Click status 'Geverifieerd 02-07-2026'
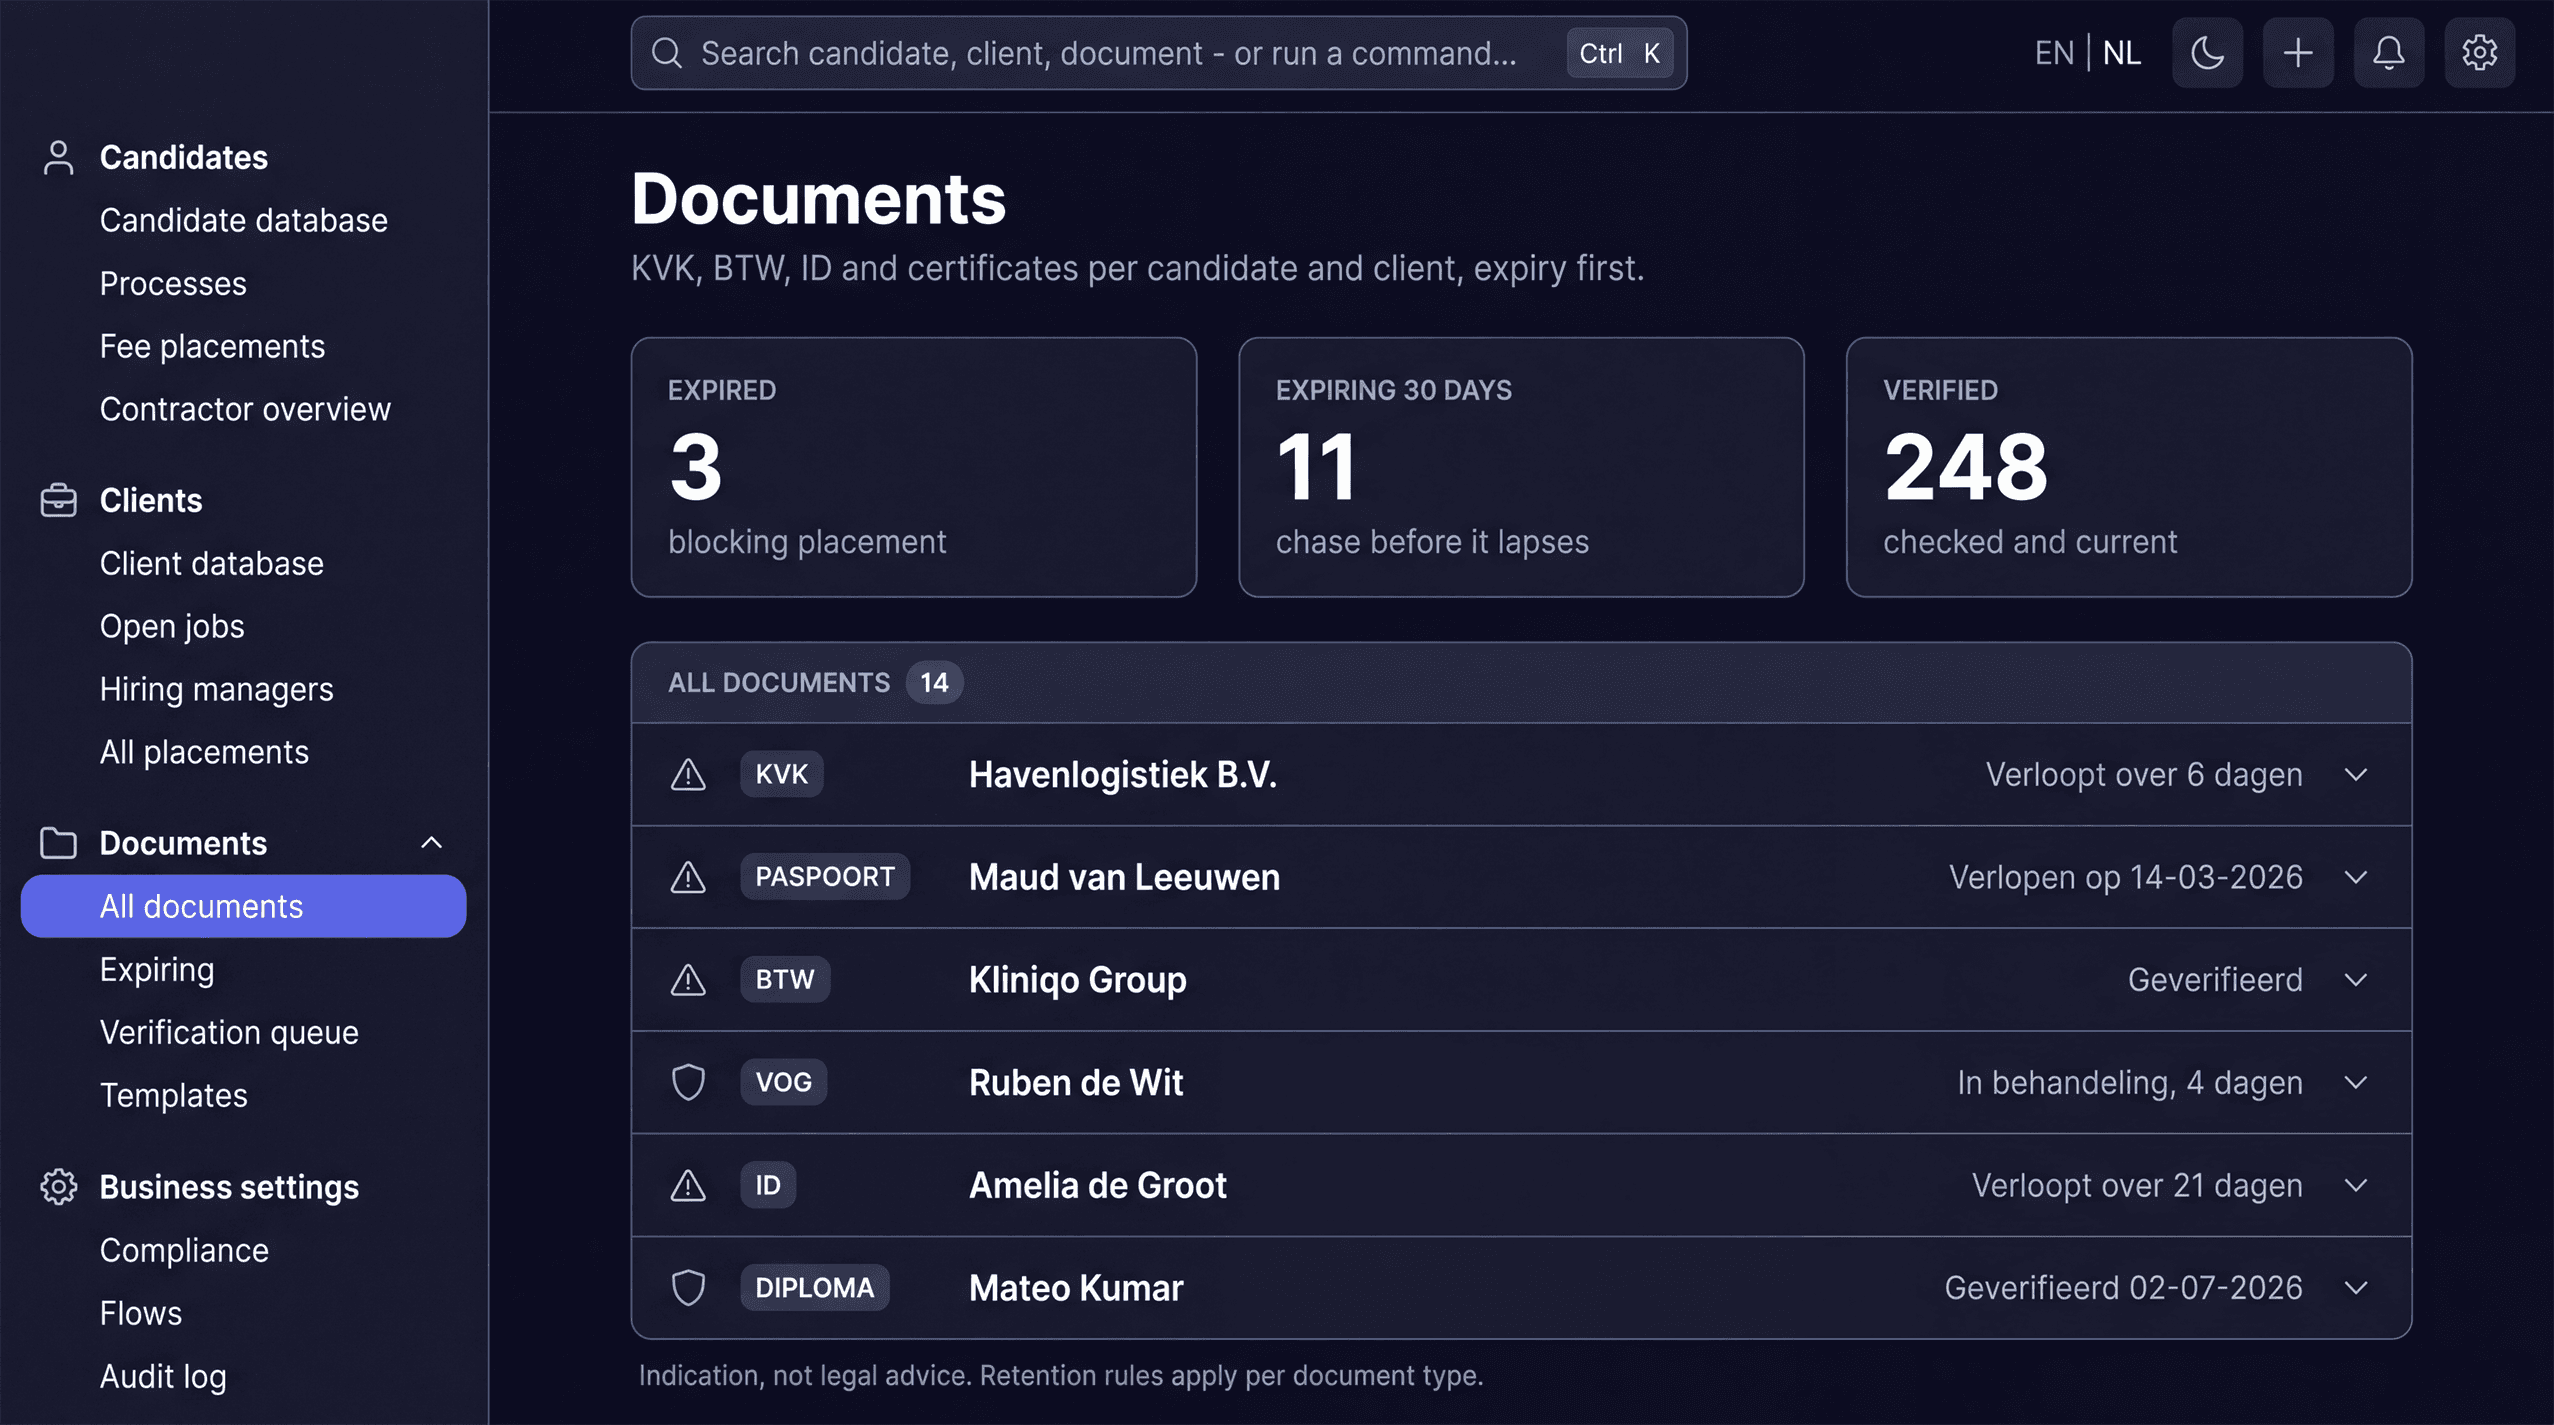This screenshot has height=1425, width=2554. point(2124,1288)
